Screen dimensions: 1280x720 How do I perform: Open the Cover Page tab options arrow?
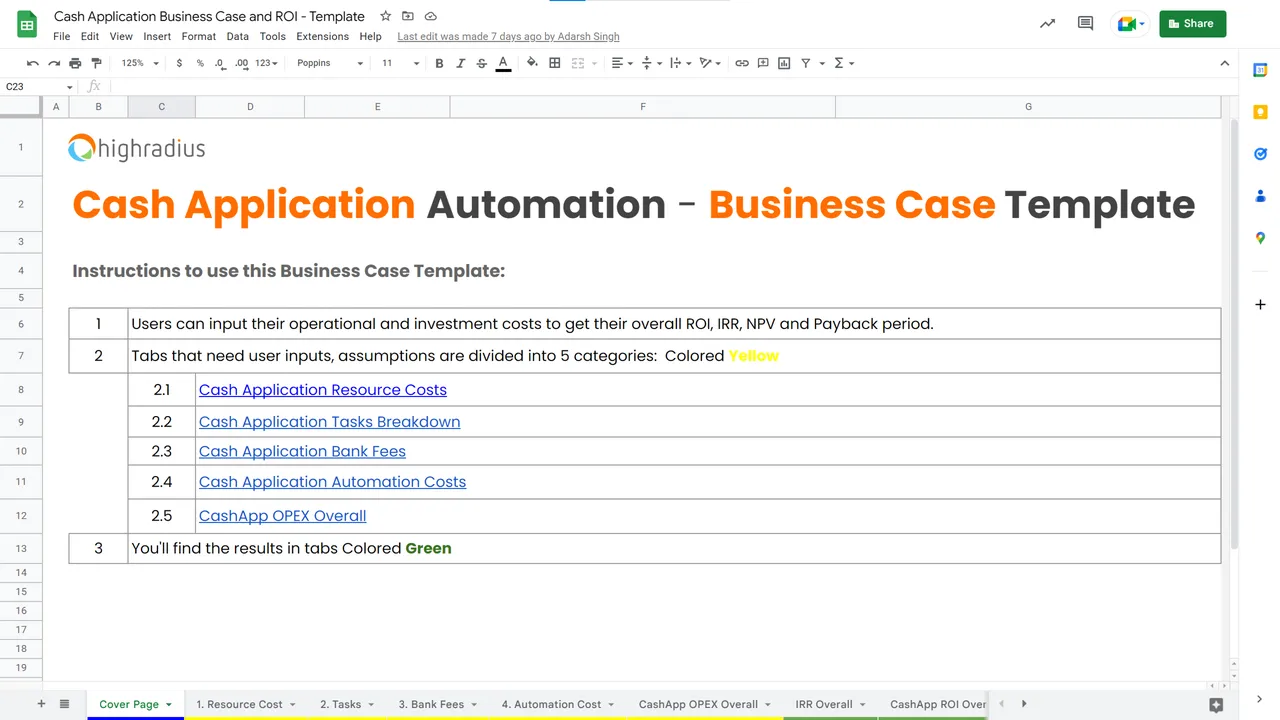coord(169,705)
